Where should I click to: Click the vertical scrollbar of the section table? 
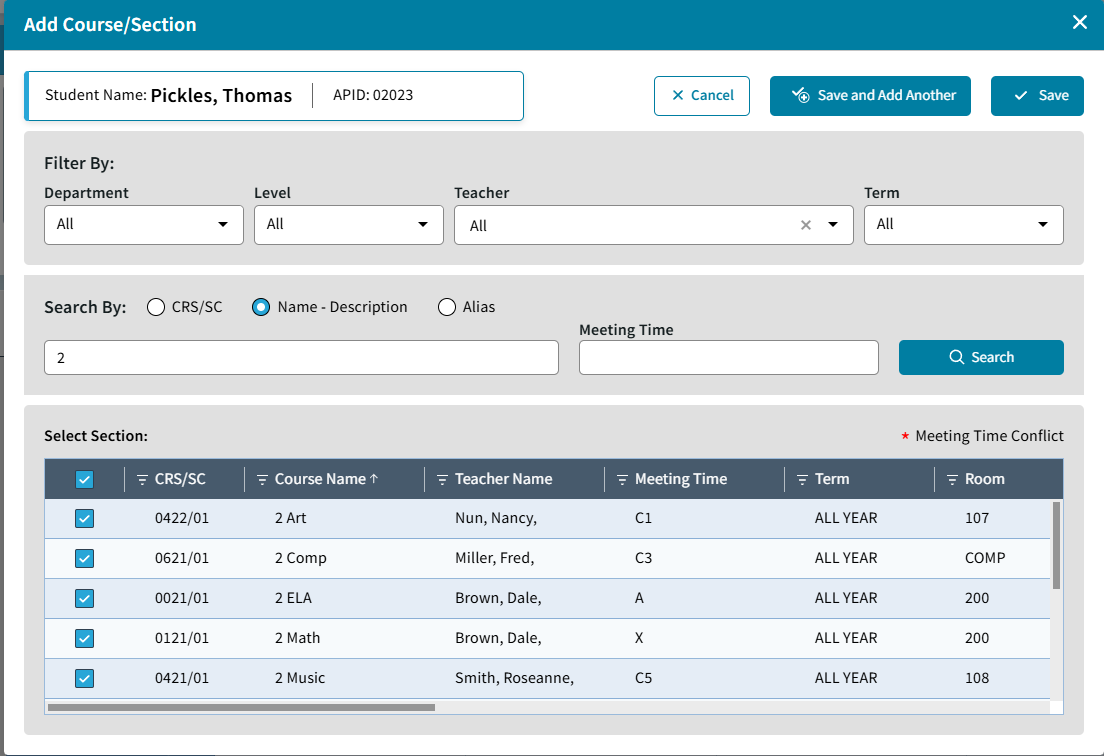(x=1056, y=546)
